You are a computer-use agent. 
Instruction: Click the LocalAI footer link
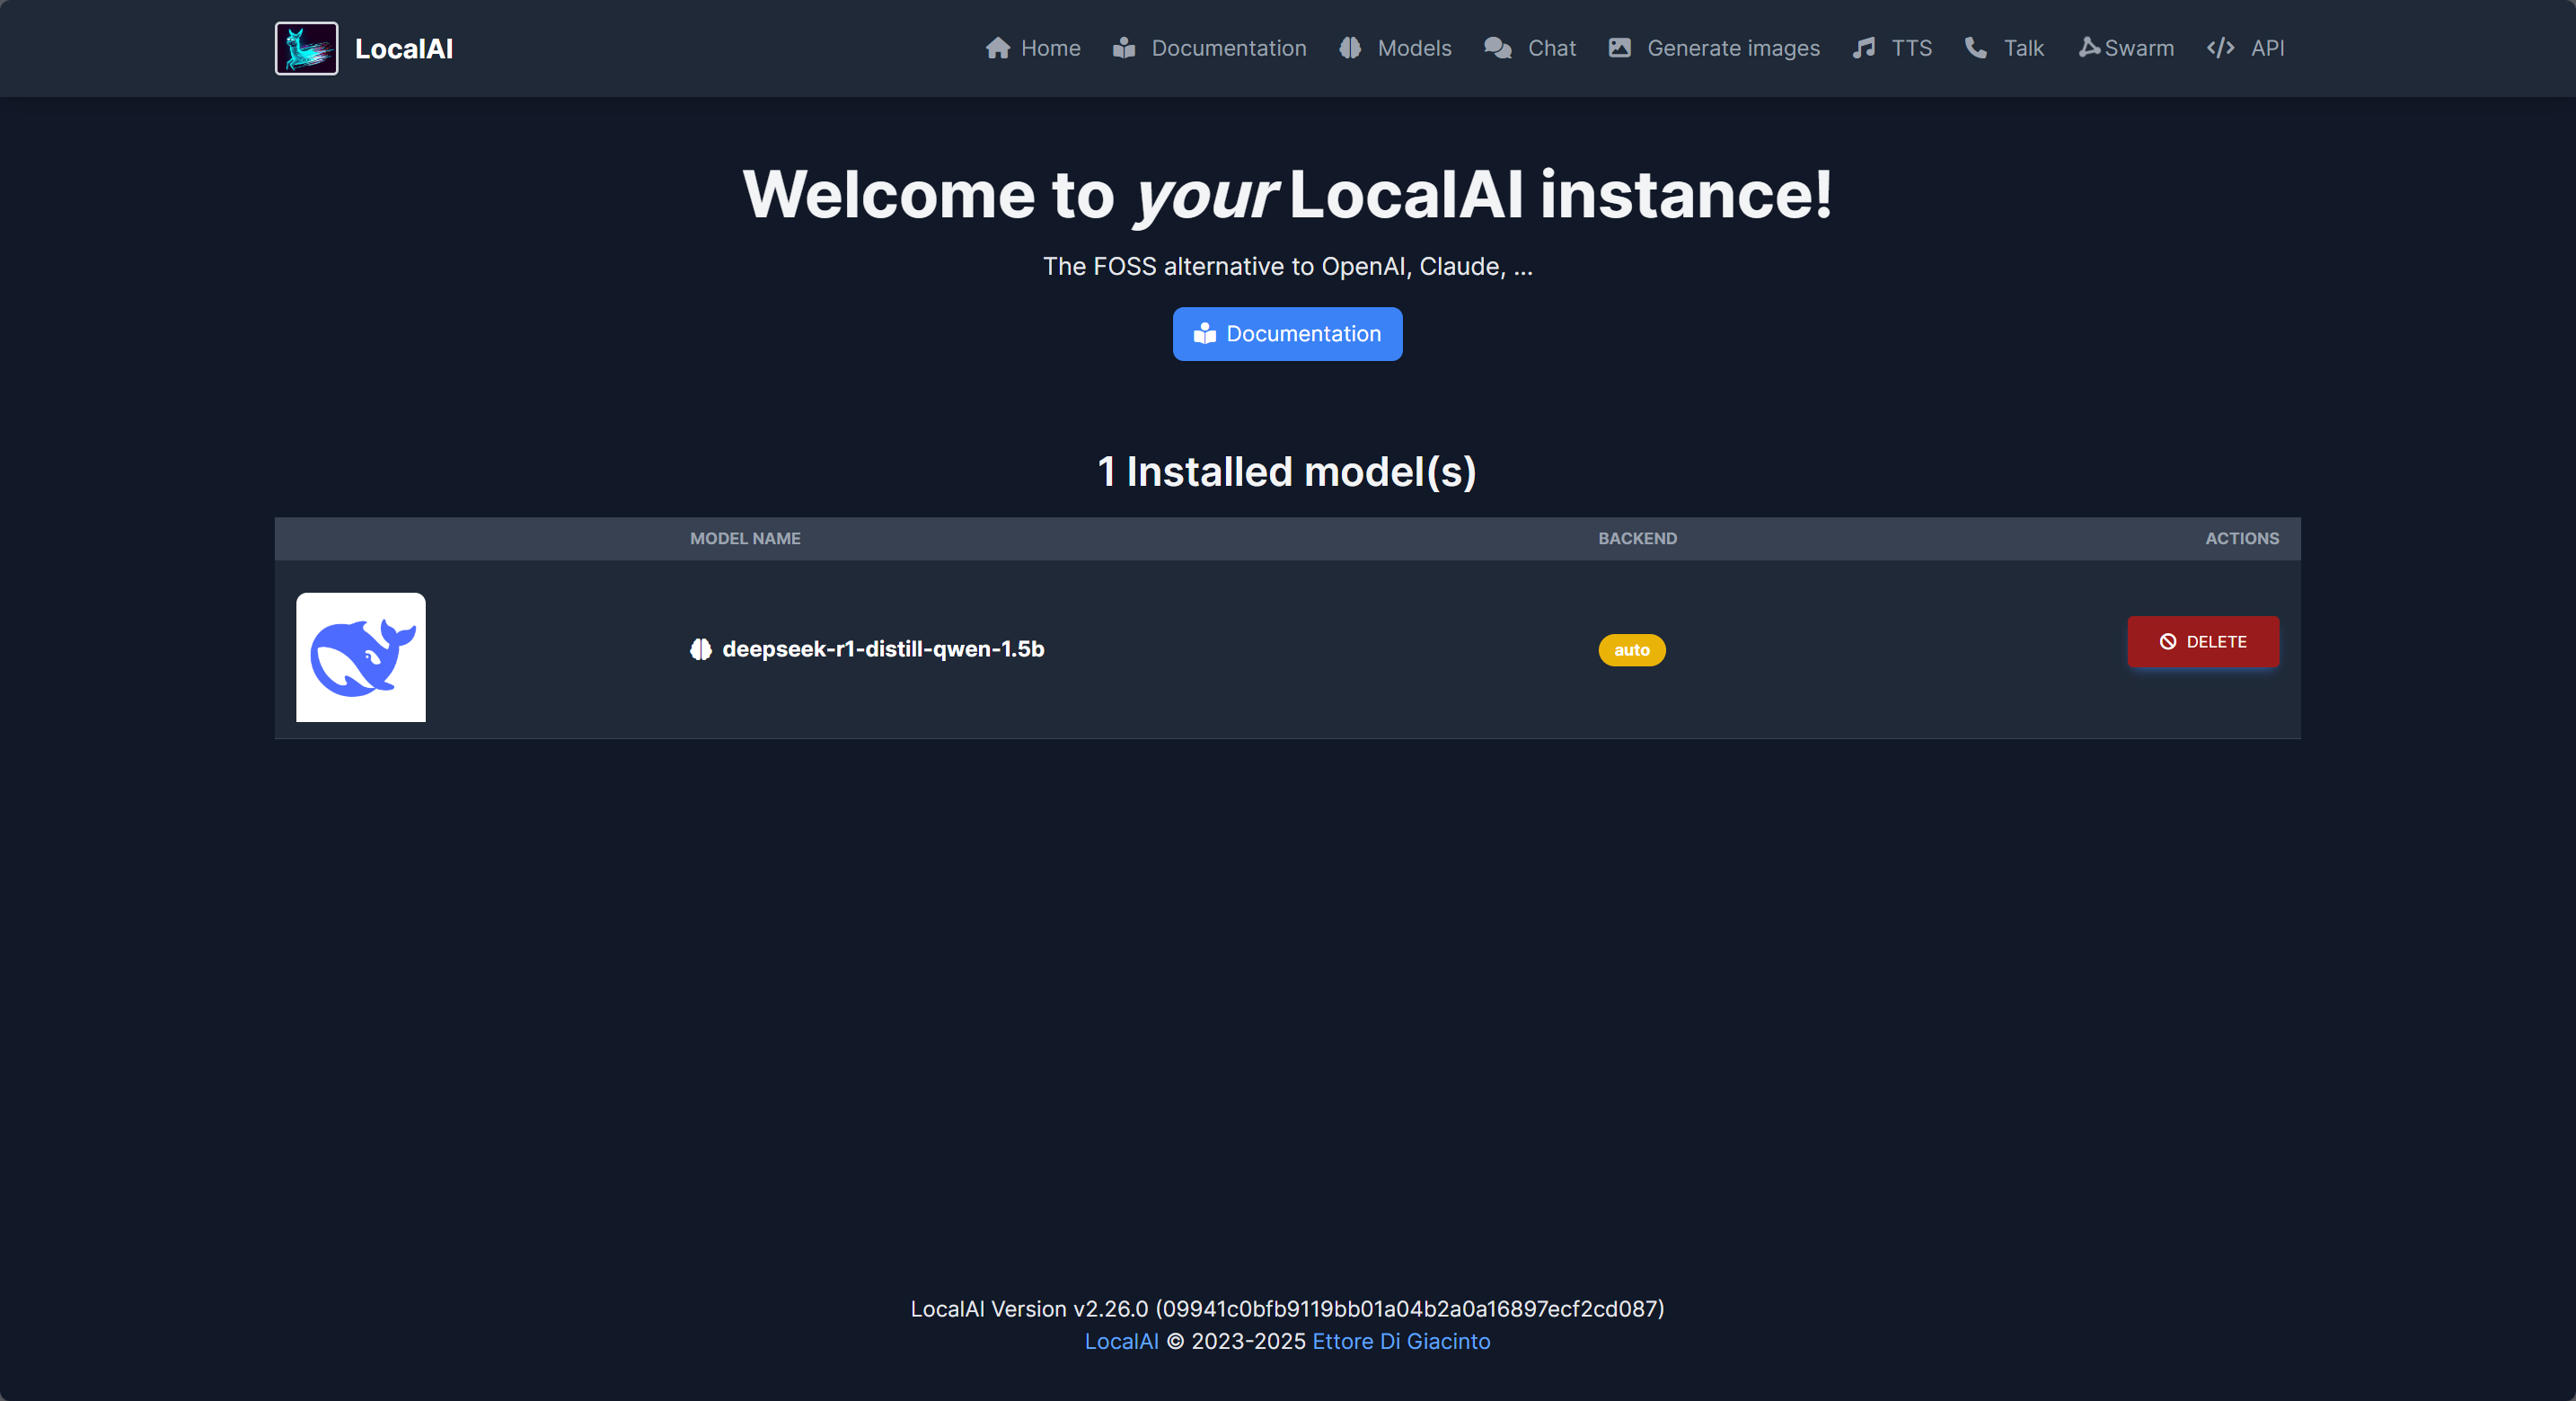pyautogui.click(x=1121, y=1341)
